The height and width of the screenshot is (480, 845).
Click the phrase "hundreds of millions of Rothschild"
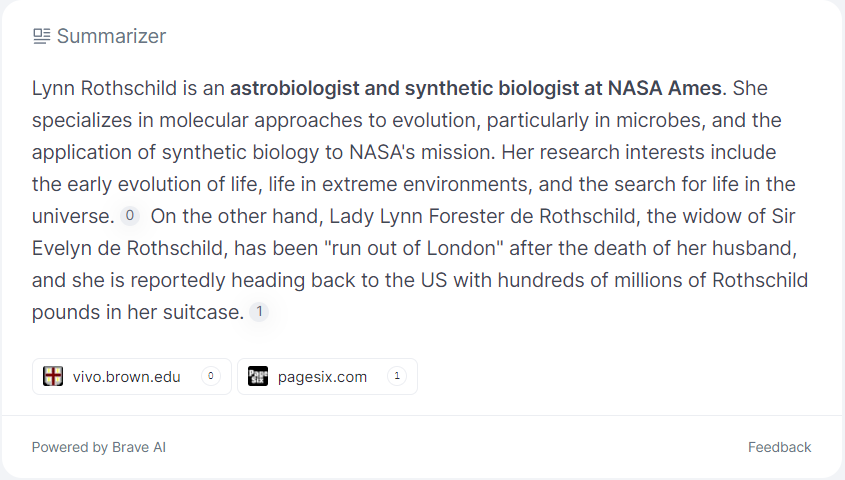(653, 280)
